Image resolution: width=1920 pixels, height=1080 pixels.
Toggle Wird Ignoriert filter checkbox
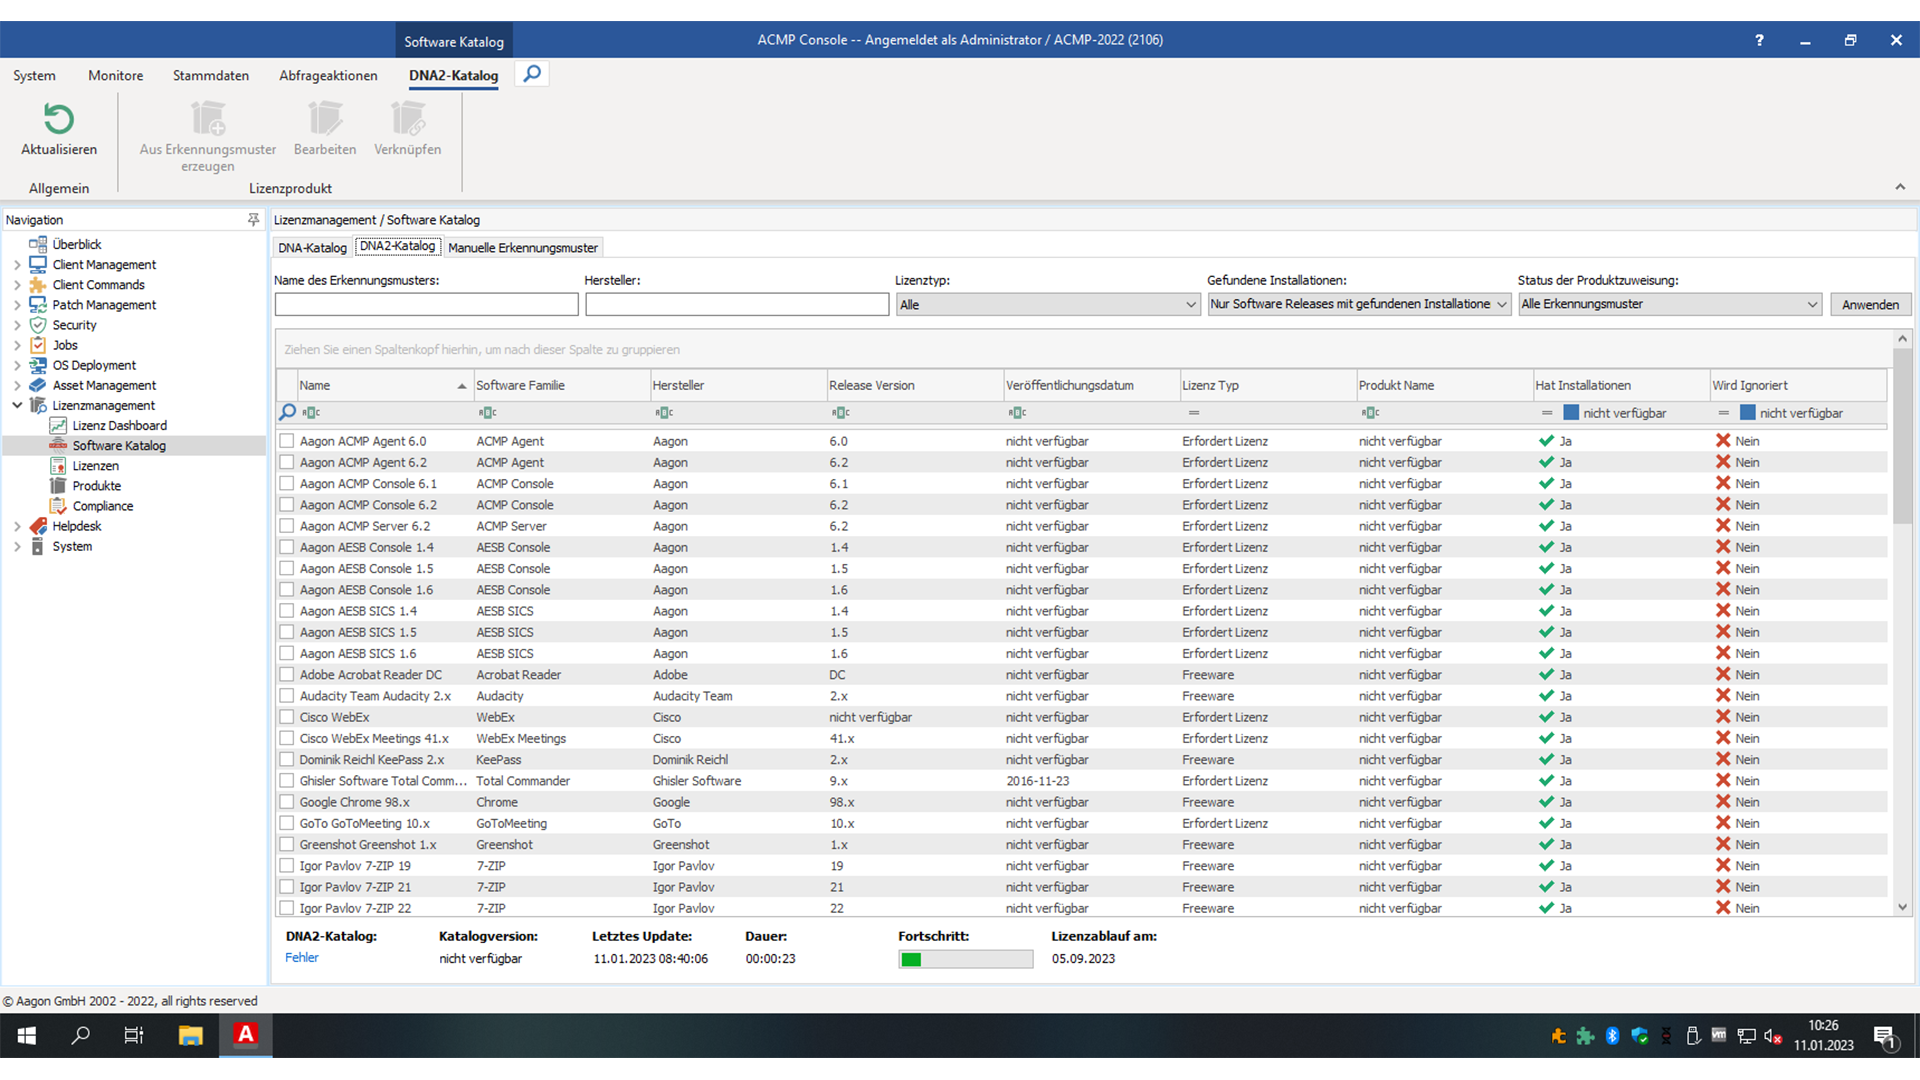coord(1748,413)
